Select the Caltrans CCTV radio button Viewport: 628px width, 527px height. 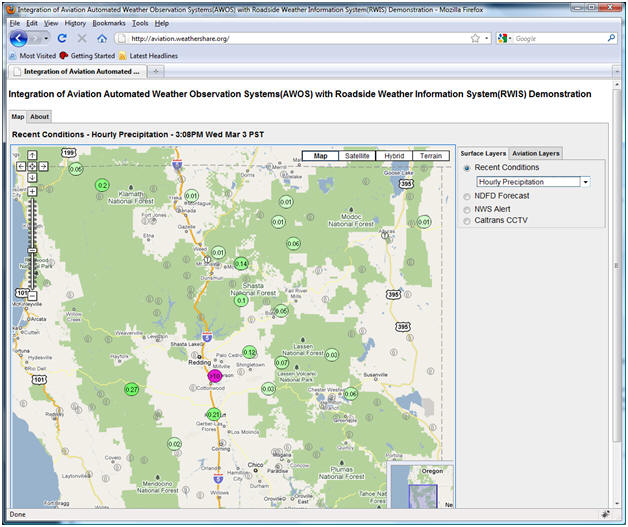pos(467,221)
